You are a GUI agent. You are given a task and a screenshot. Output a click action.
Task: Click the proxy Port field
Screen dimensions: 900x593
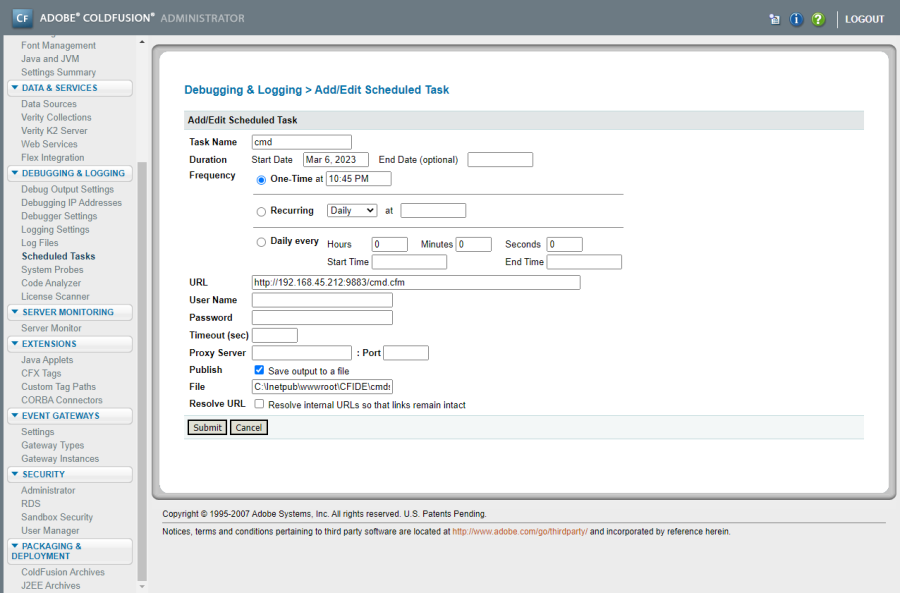click(x=406, y=352)
